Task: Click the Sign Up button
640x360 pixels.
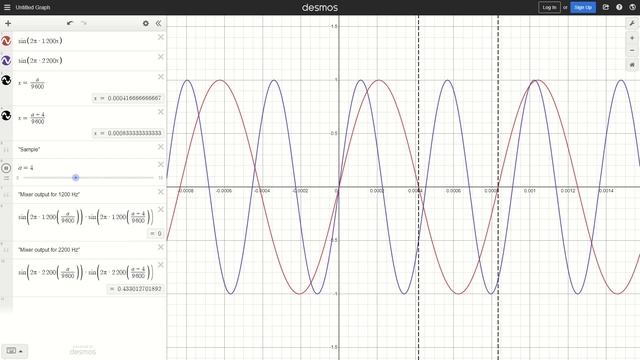Action: pos(583,7)
